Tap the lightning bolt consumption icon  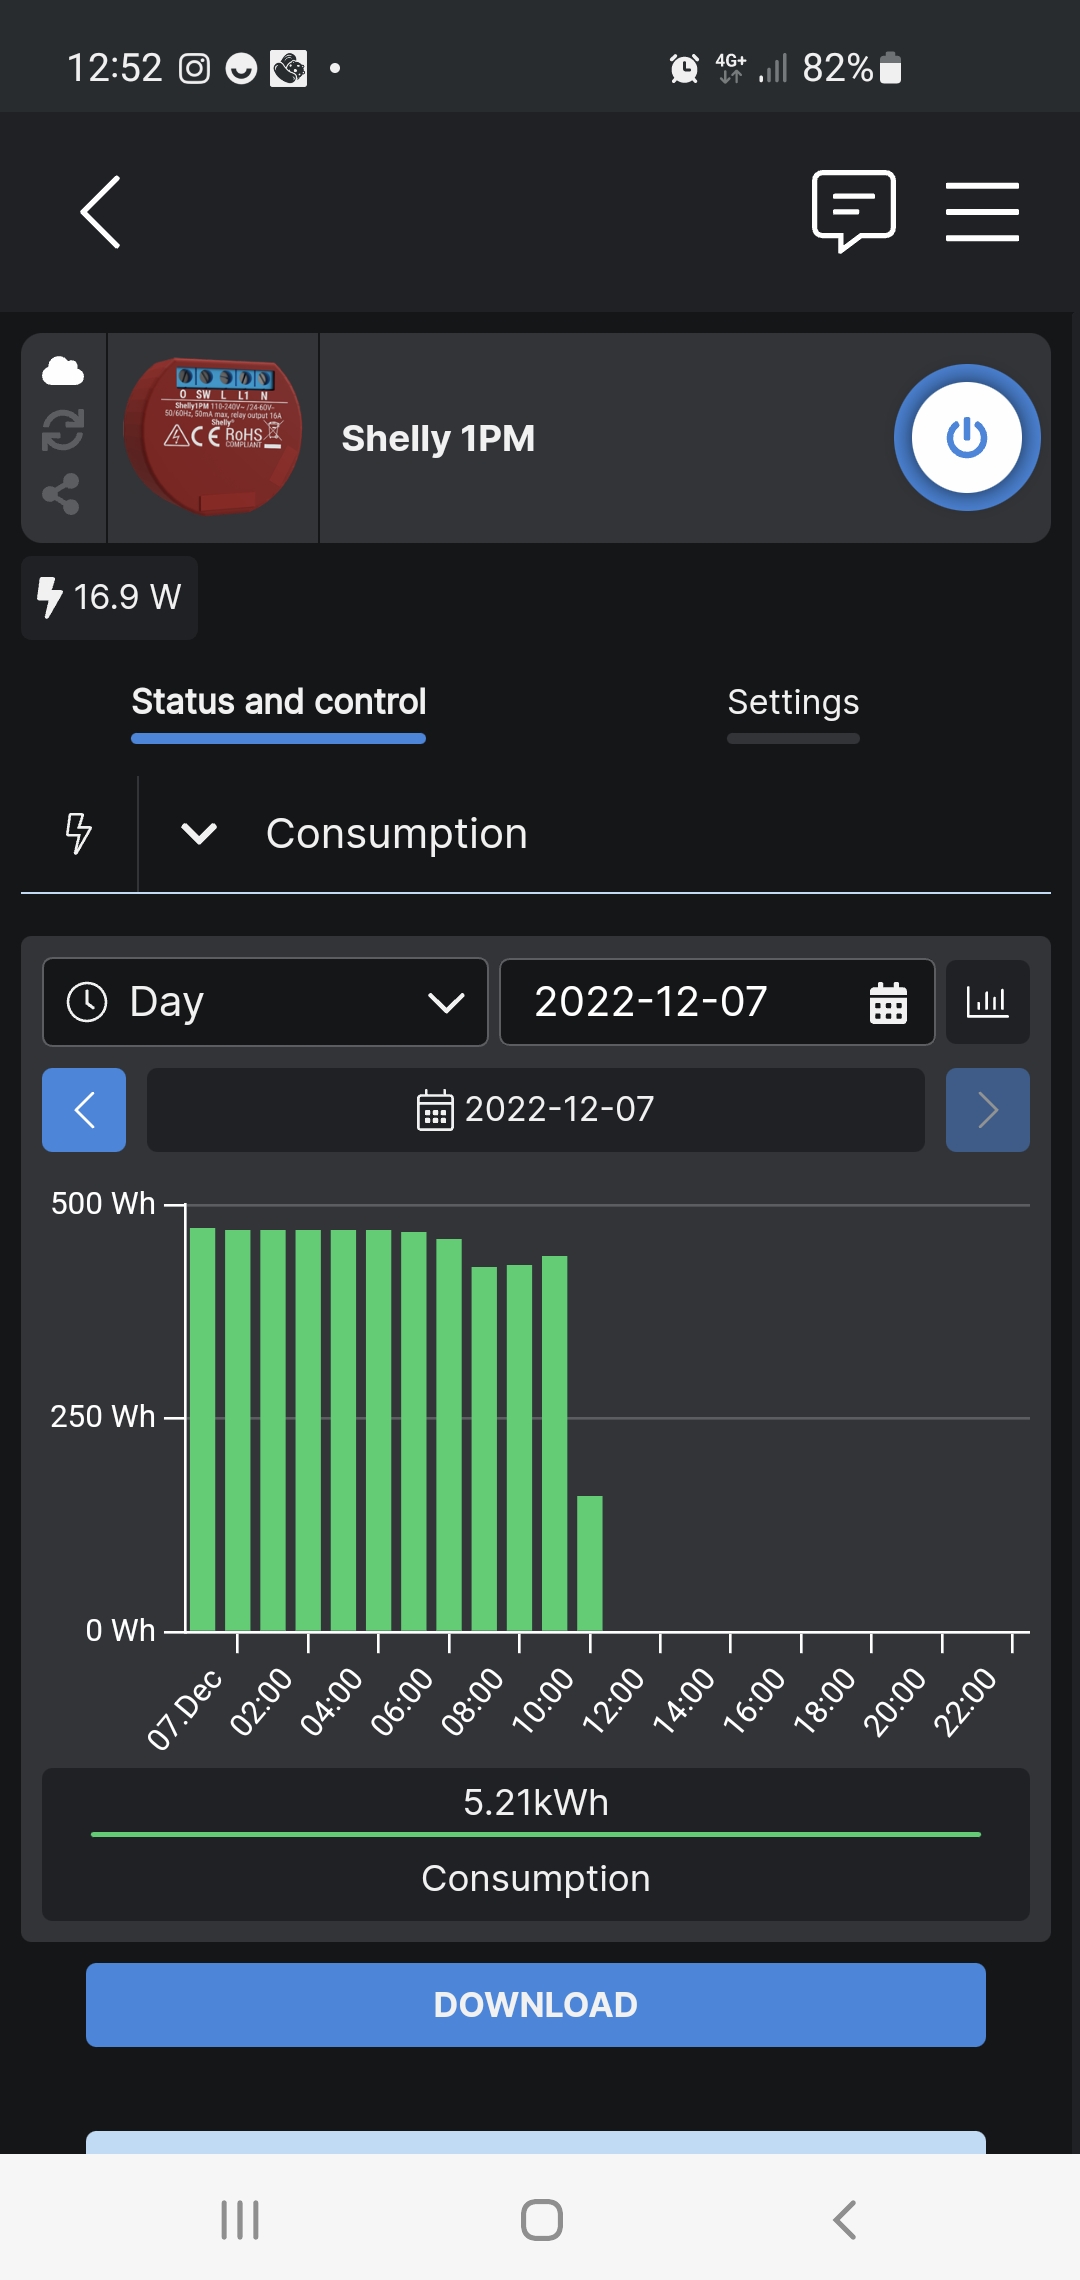pos(78,833)
